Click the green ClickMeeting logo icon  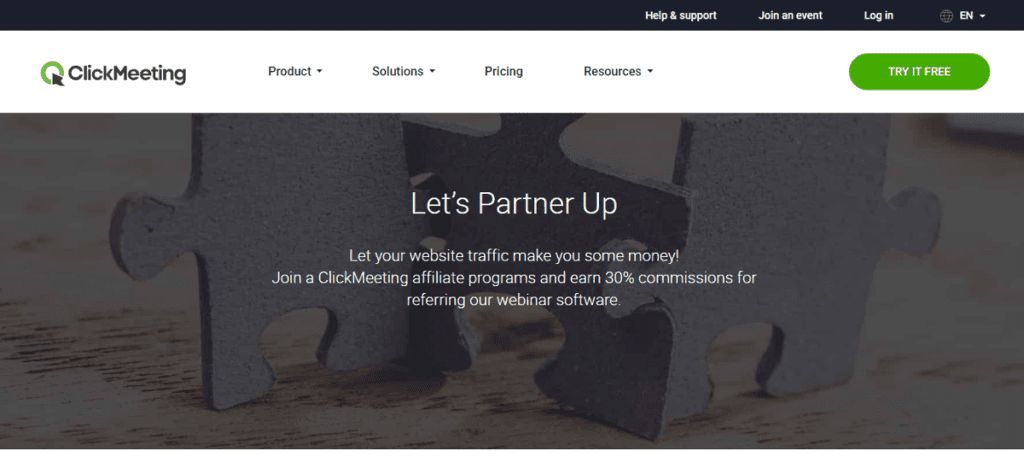[52, 73]
